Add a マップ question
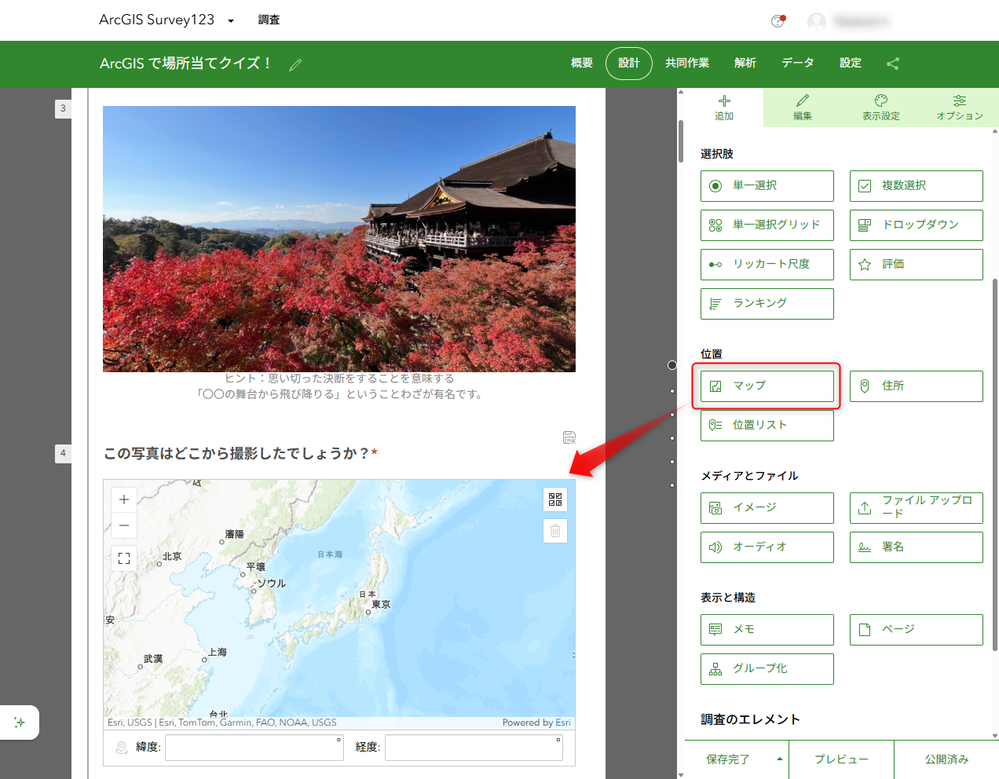The width and height of the screenshot is (999, 779). (766, 386)
